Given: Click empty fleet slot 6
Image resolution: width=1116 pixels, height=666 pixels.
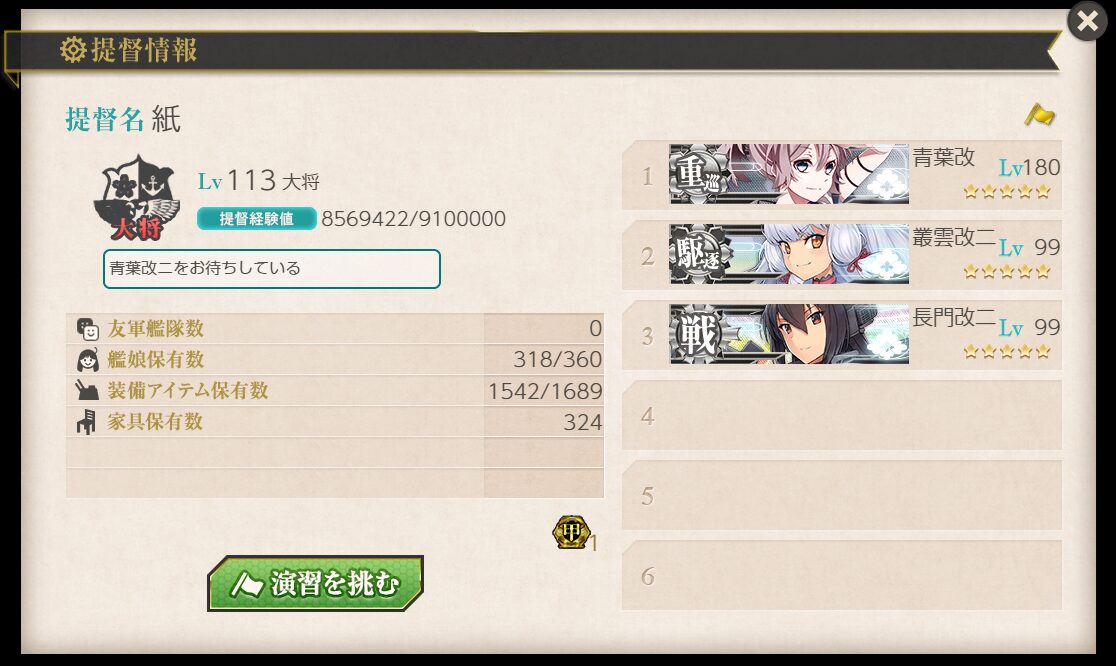Looking at the screenshot, I should tap(842, 575).
